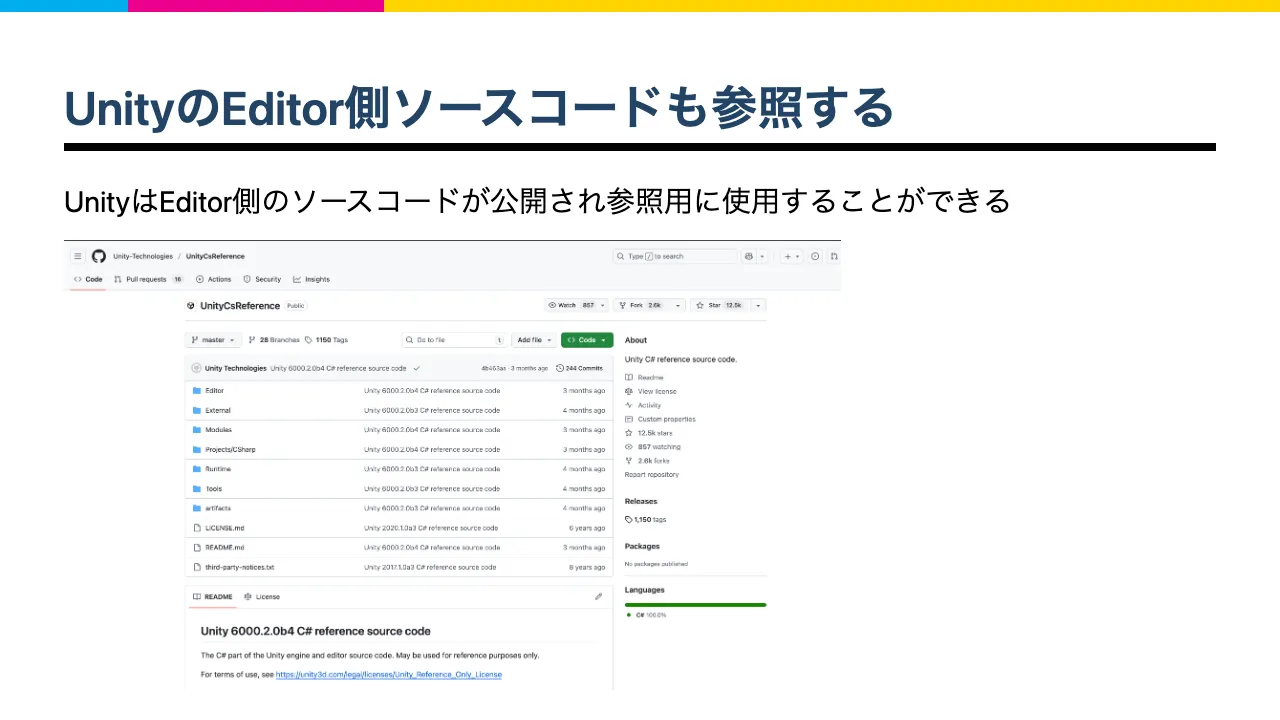This screenshot has height=720, width=1280.
Task: Click the third-party-notices.txt file icon
Action: [197, 567]
